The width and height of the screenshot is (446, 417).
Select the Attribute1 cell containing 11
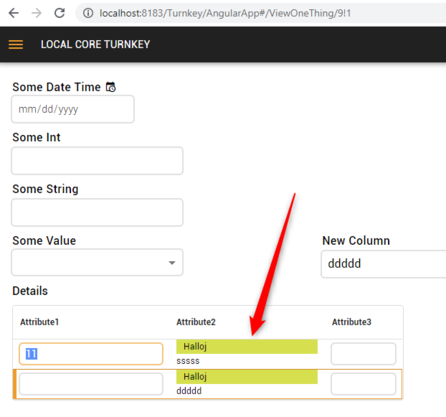pos(91,354)
